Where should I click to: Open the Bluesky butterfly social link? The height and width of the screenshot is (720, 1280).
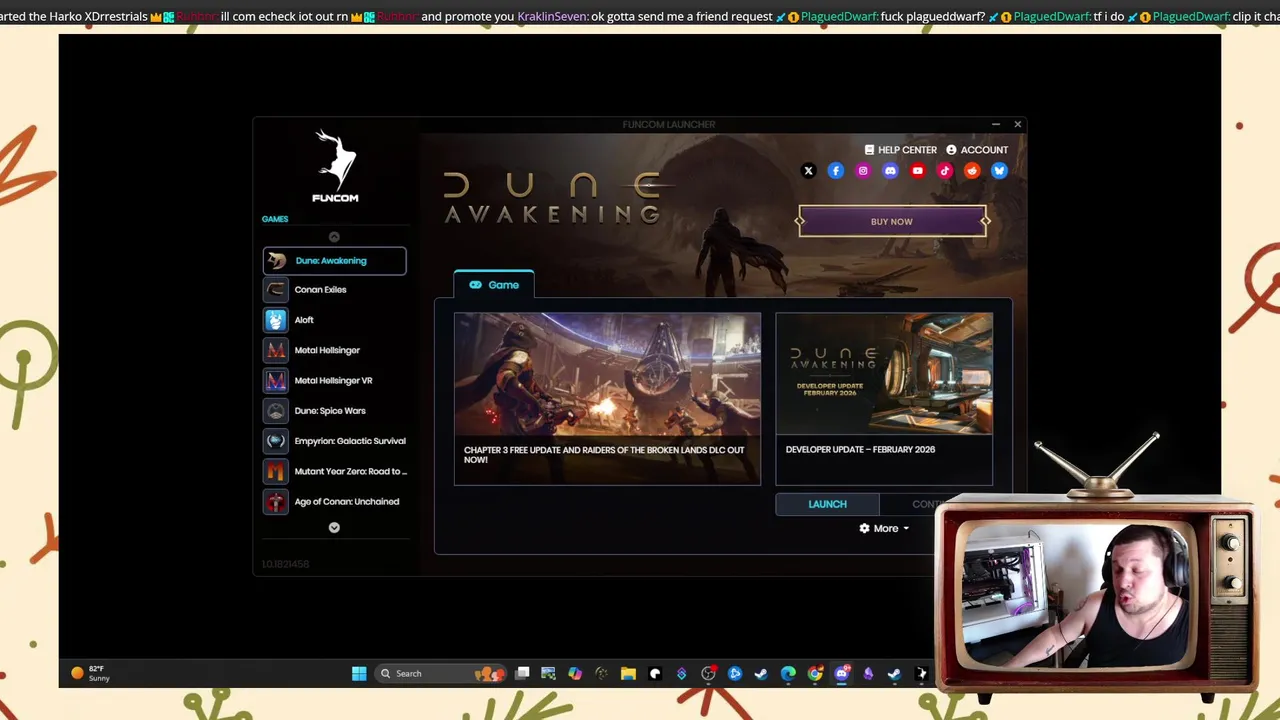pyautogui.click(x=999, y=171)
